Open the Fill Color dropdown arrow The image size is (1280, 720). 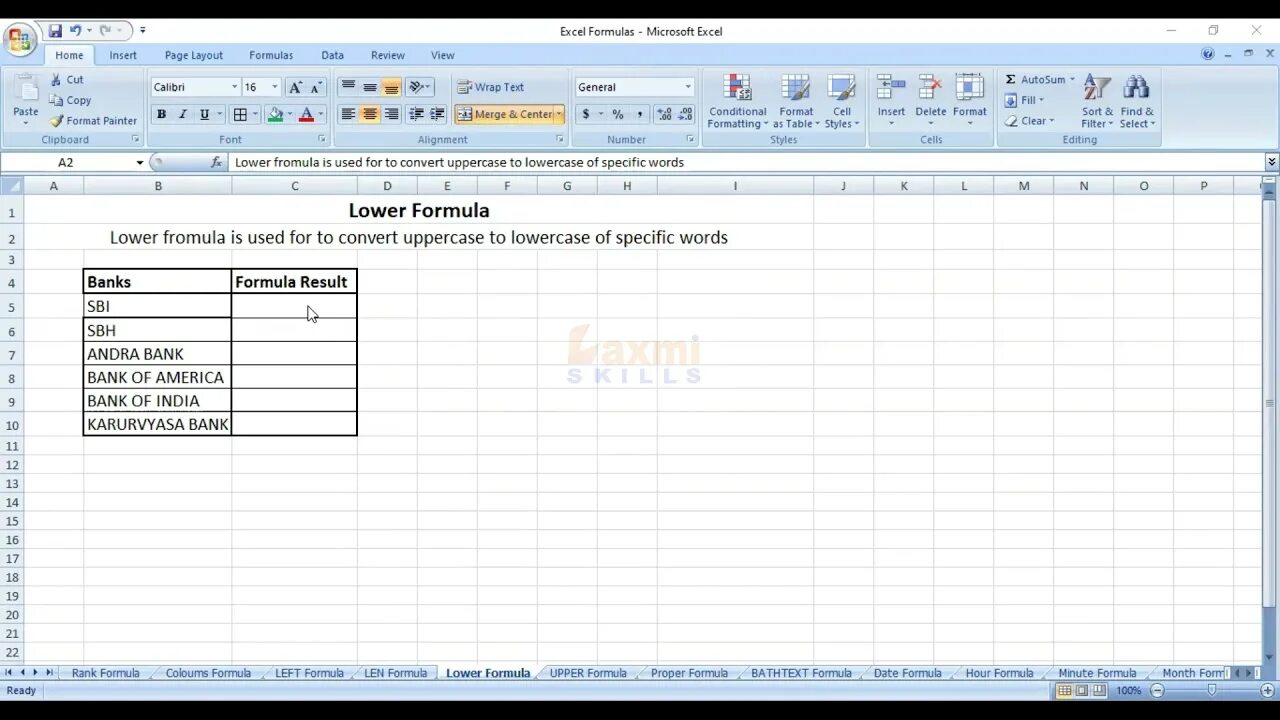click(x=289, y=114)
